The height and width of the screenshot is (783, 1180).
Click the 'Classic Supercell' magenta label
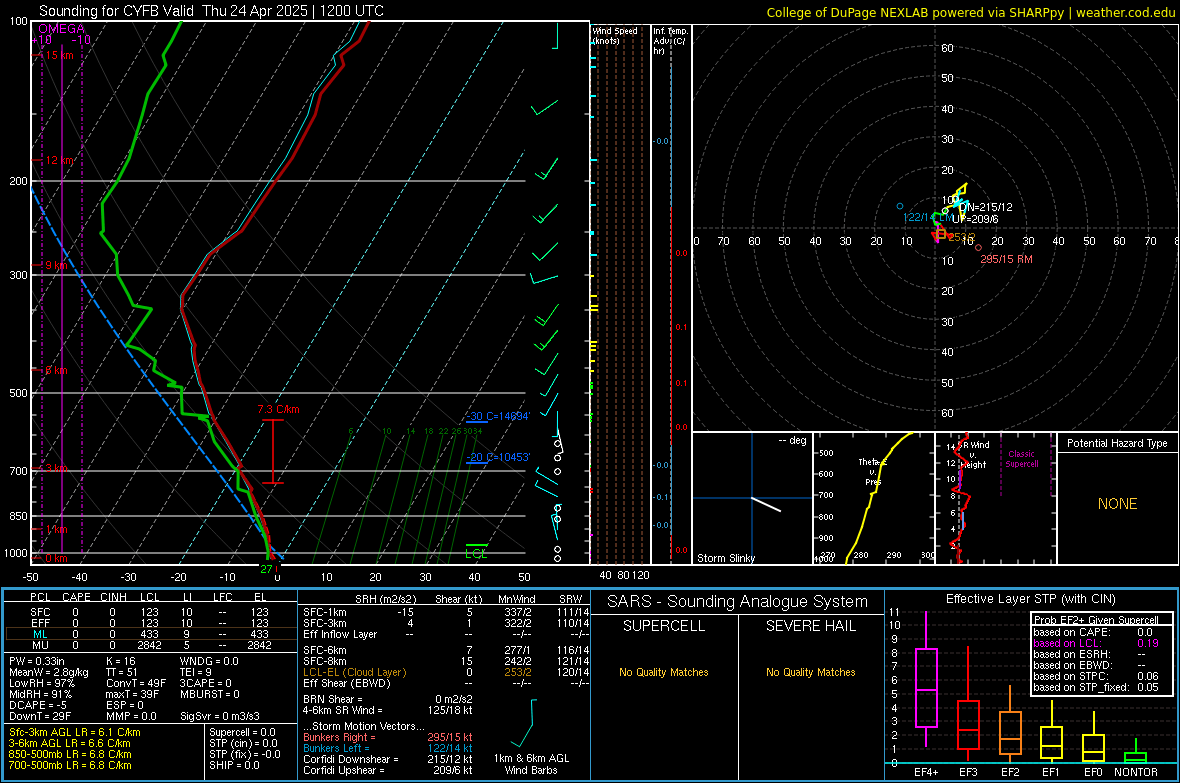(1021, 459)
